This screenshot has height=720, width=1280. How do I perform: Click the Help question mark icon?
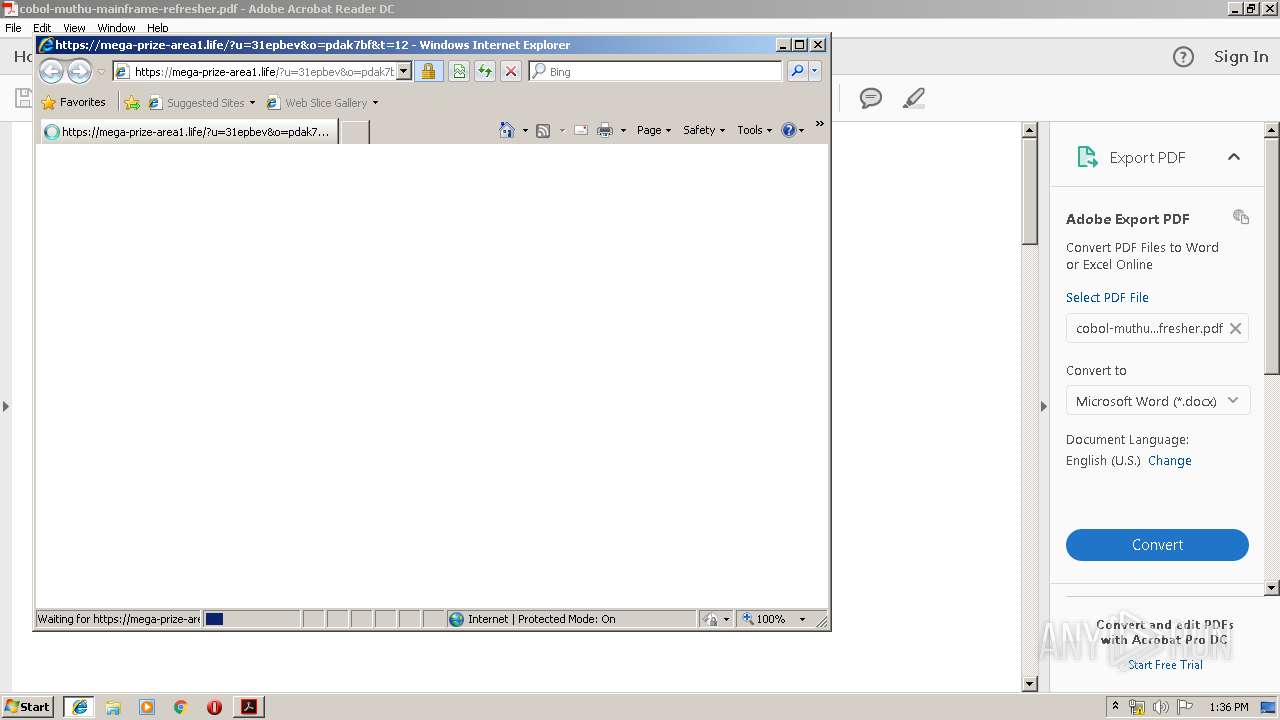click(788, 130)
